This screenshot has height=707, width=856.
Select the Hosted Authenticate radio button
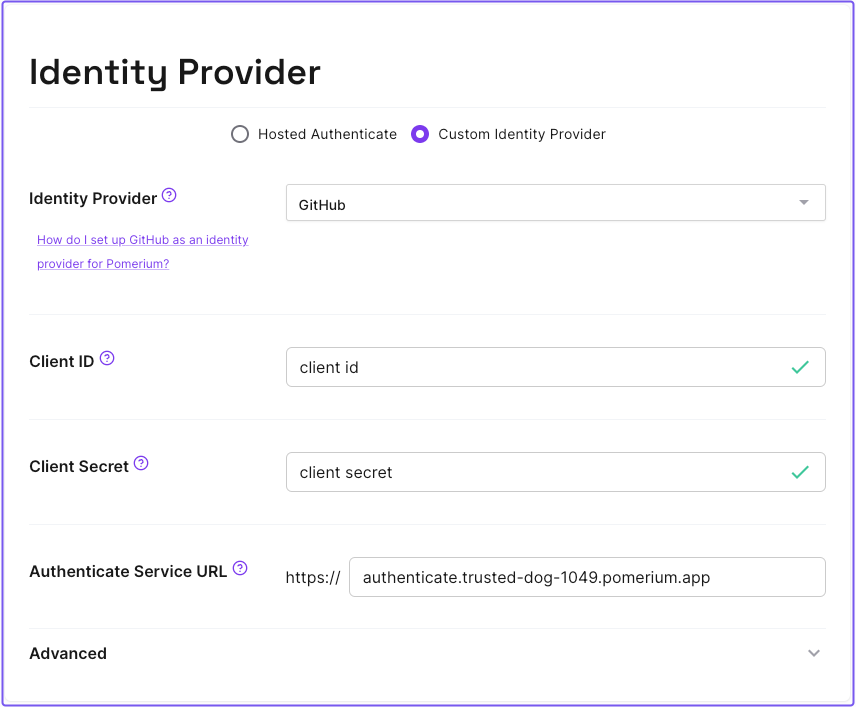[x=239, y=133]
